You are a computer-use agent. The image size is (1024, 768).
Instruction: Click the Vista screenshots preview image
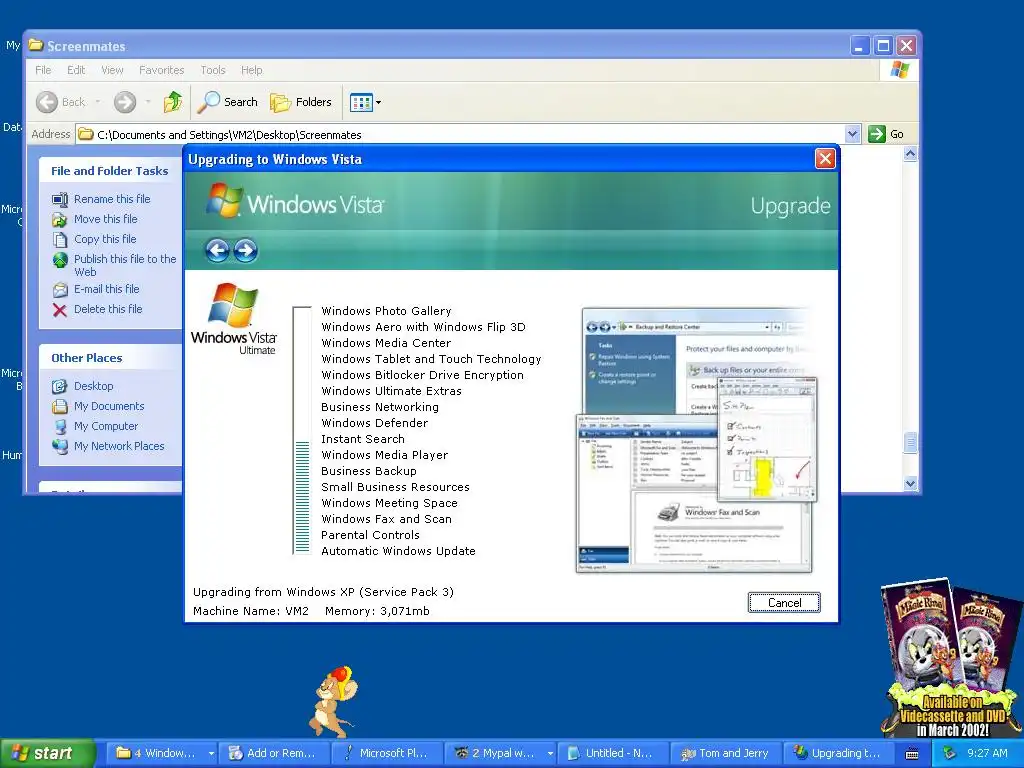tap(696, 440)
